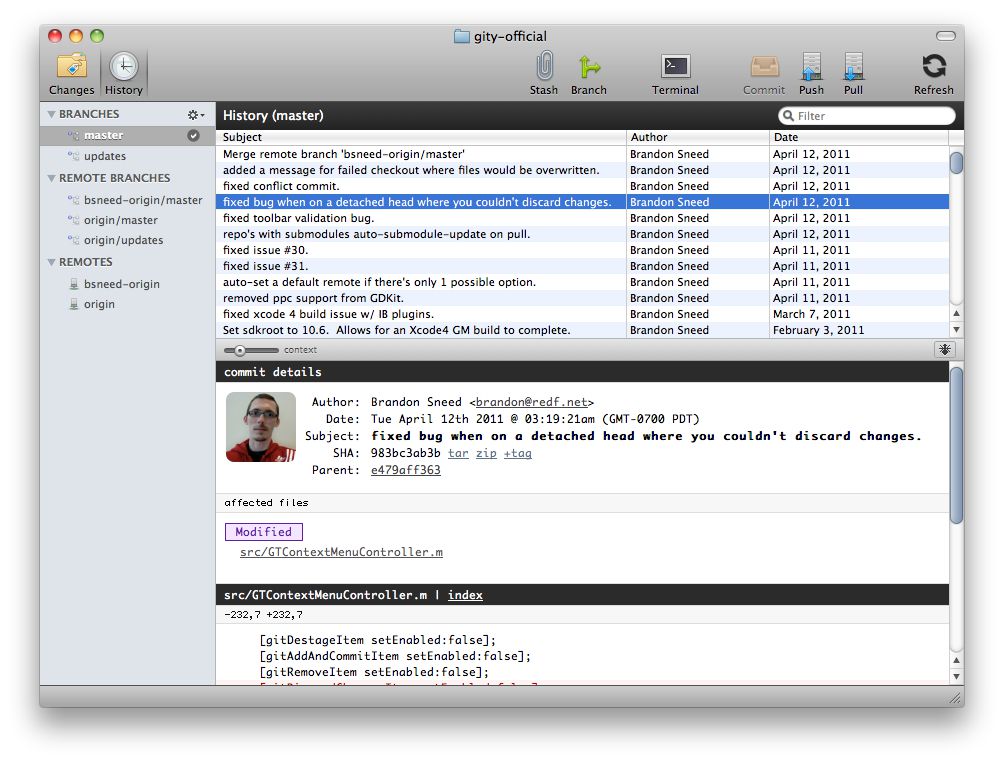Open the Changes view
The image size is (1004, 762).
tap(71, 73)
